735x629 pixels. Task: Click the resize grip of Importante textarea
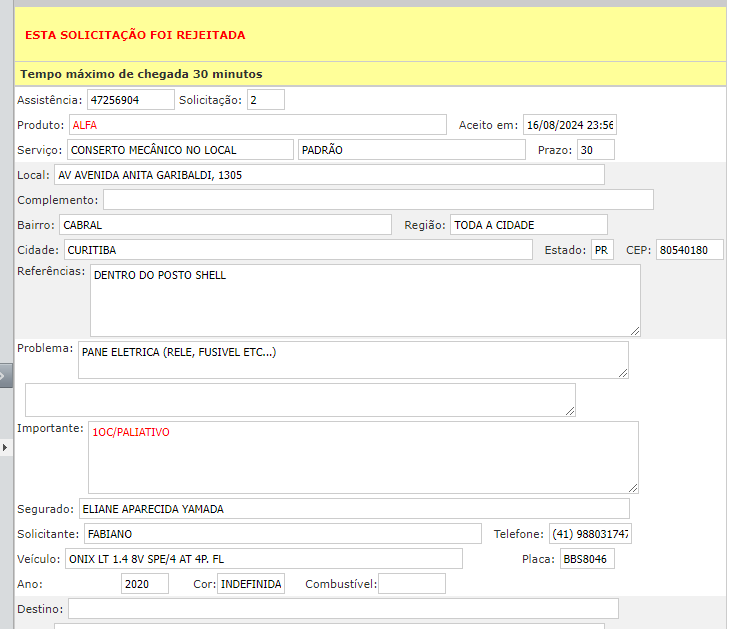(632, 486)
